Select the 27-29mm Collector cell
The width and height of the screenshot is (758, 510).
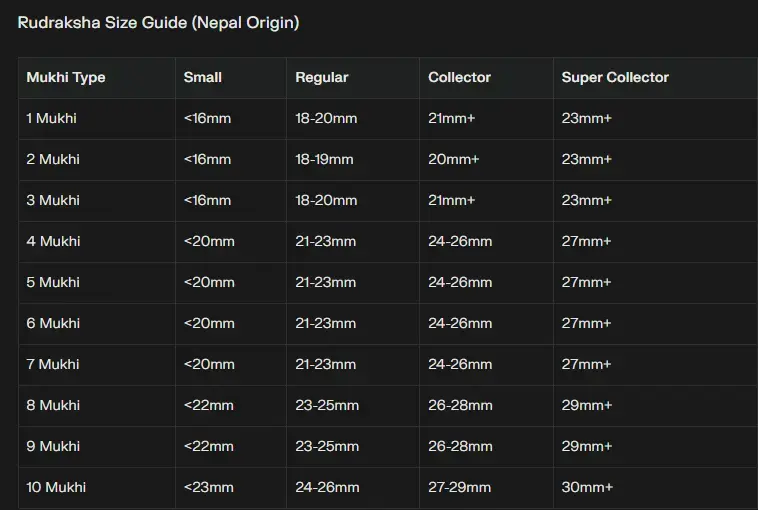[460, 487]
